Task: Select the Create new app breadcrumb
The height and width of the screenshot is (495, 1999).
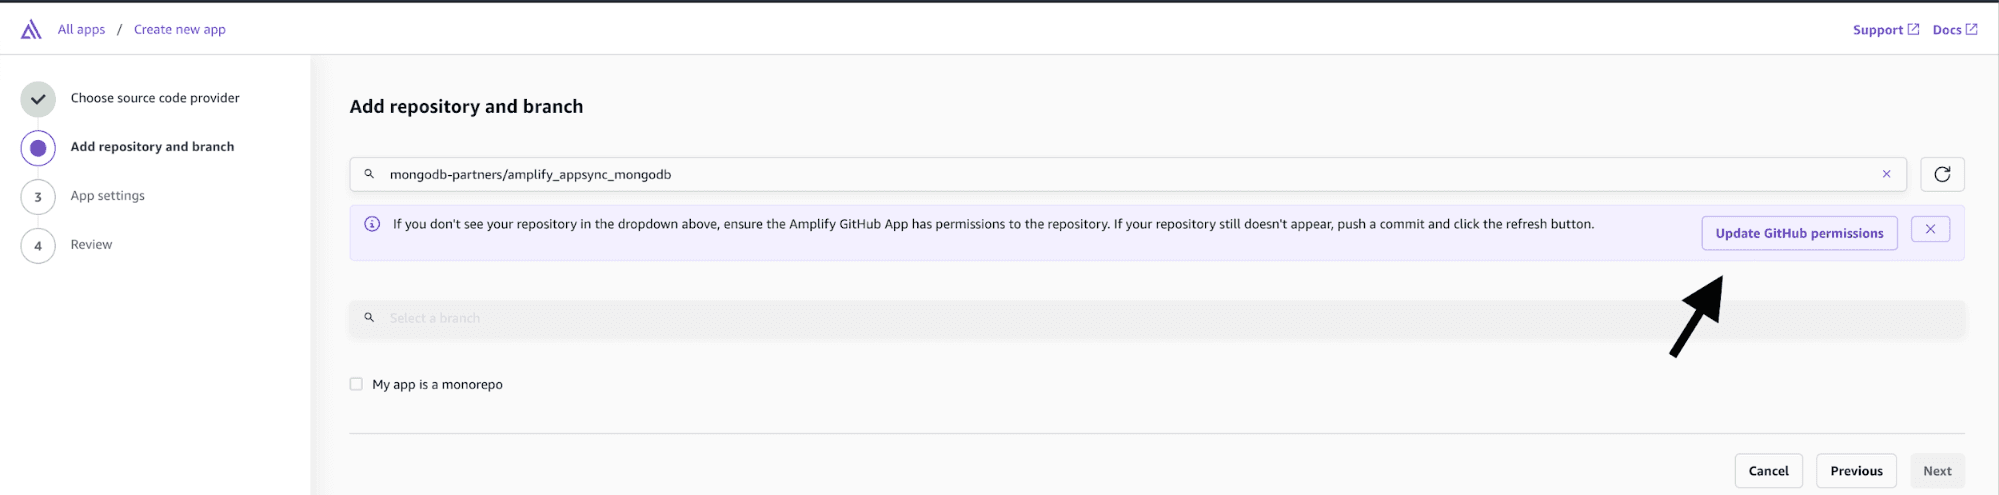Action: [180, 30]
